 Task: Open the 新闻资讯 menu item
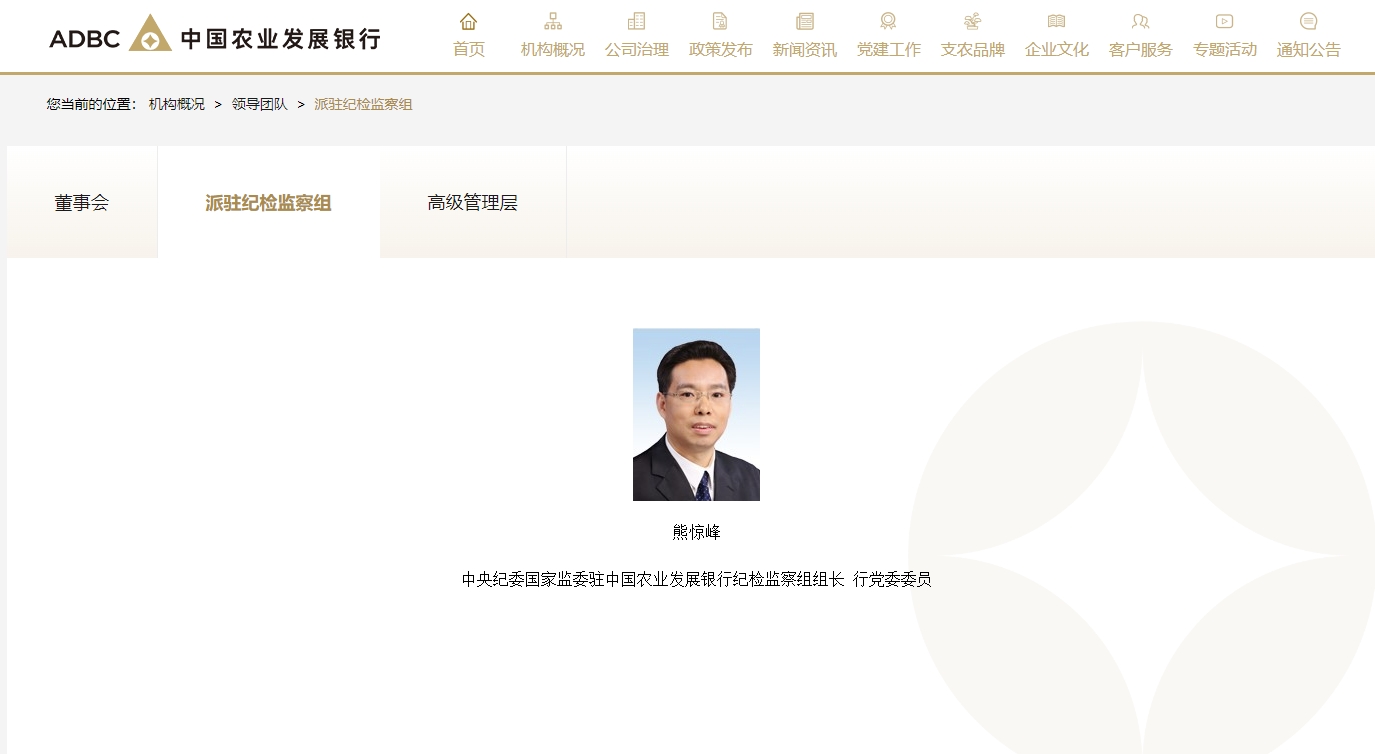[x=805, y=49]
